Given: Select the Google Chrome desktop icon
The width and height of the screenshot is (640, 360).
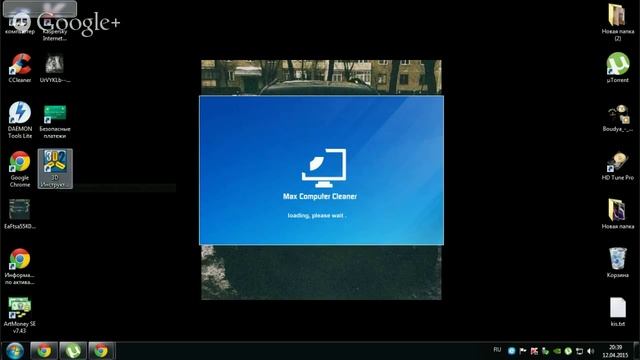Looking at the screenshot, I should pyautogui.click(x=20, y=169).
